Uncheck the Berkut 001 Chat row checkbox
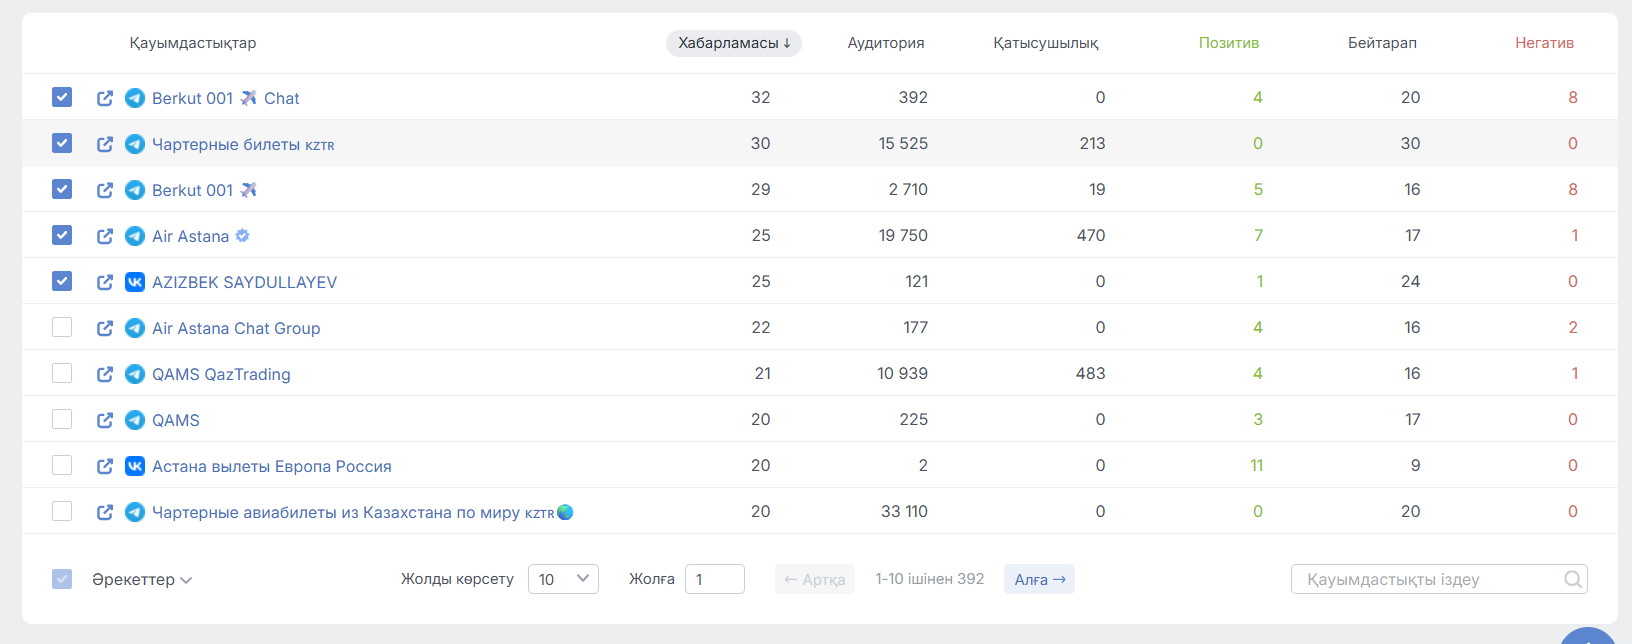The width and height of the screenshot is (1632, 644). [x=62, y=97]
